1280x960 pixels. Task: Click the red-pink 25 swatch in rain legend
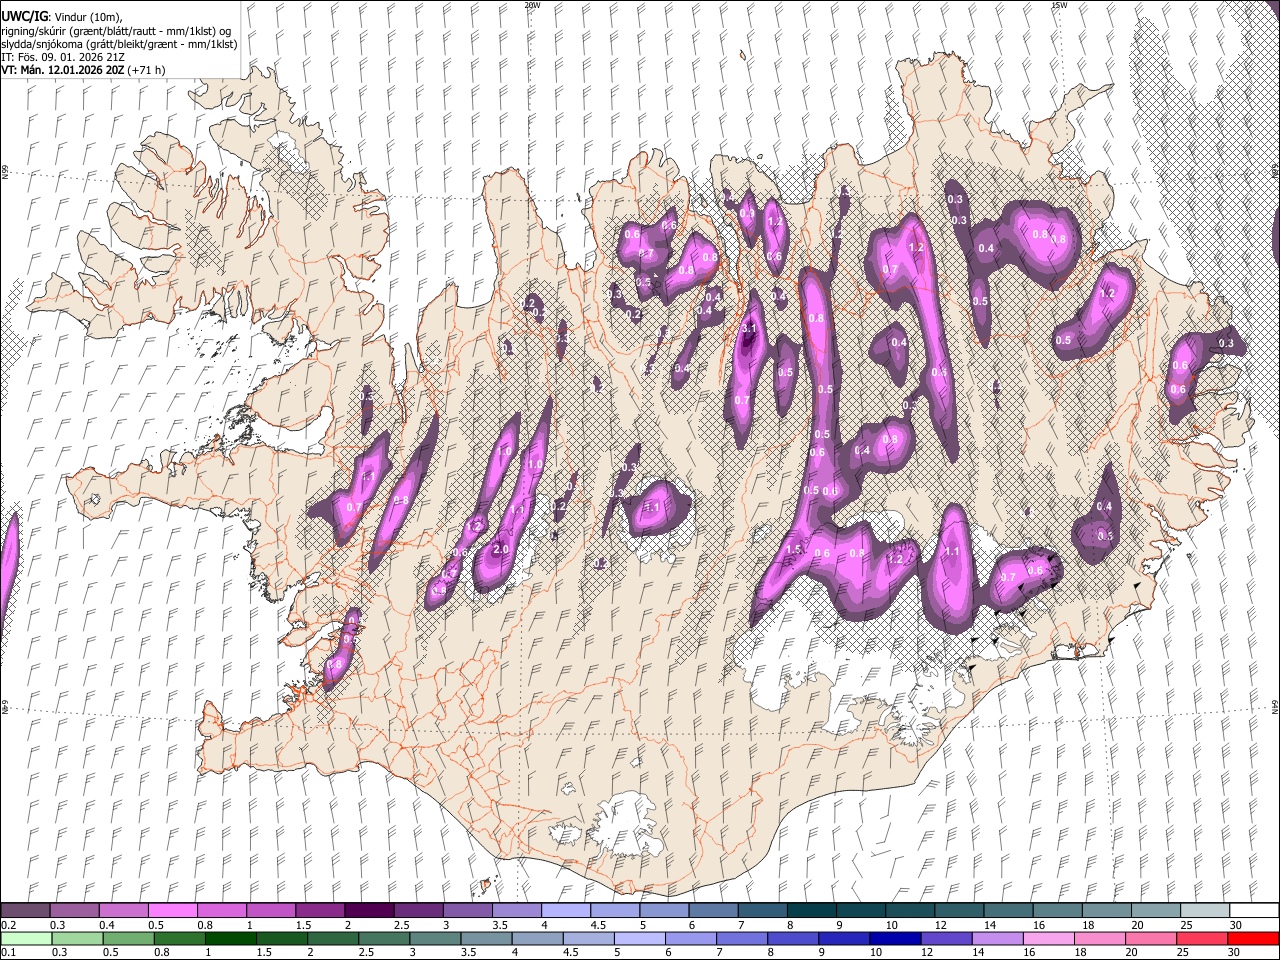pyautogui.click(x=1201, y=939)
